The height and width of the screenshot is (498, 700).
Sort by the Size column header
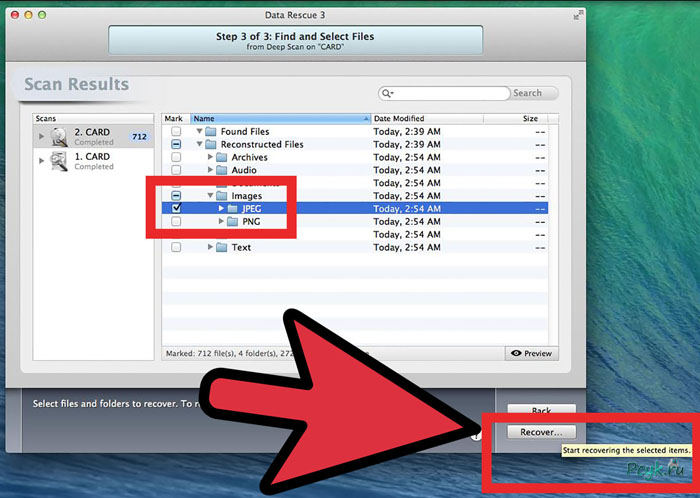pos(516,119)
